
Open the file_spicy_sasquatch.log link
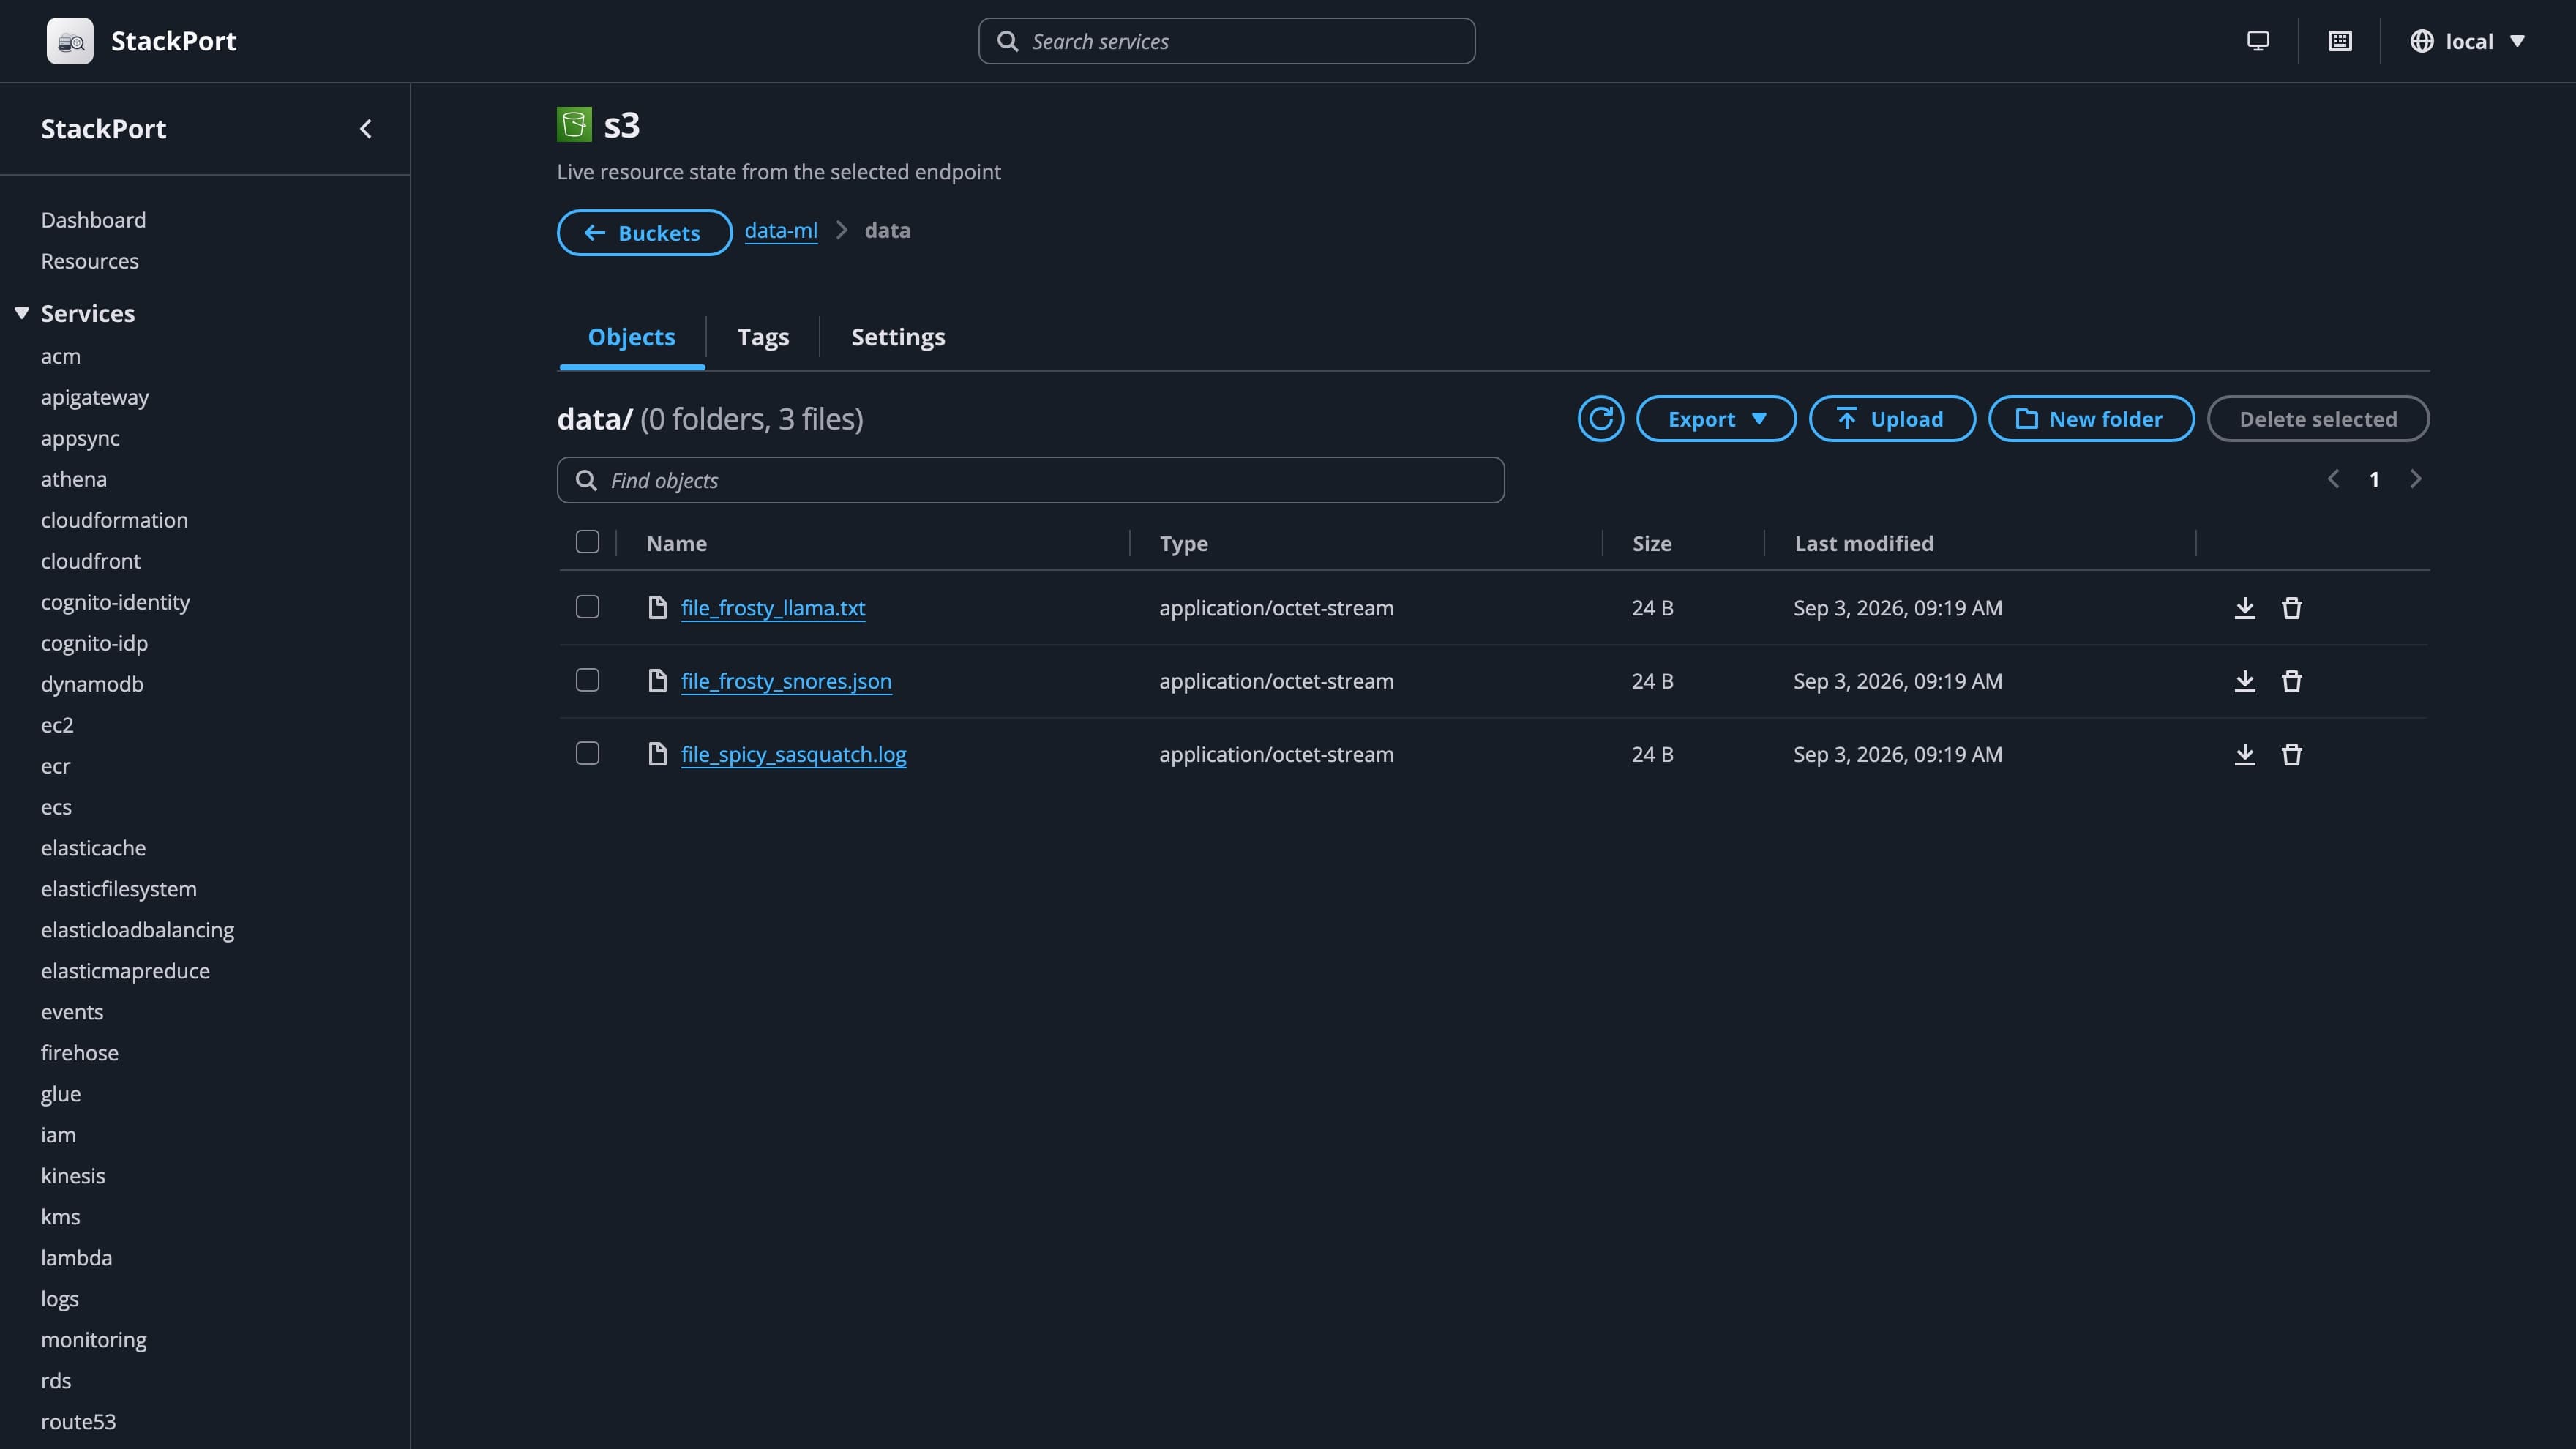click(x=794, y=754)
